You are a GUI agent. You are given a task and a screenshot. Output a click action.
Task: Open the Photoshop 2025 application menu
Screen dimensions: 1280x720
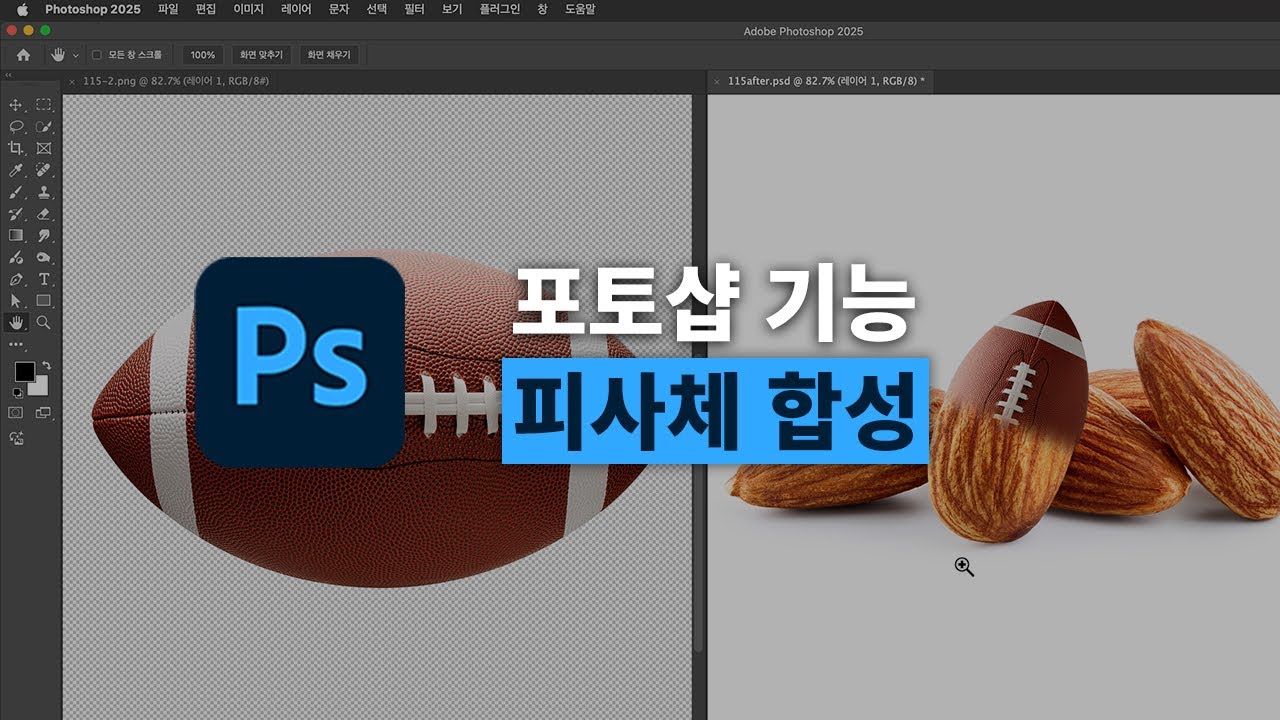(92, 9)
